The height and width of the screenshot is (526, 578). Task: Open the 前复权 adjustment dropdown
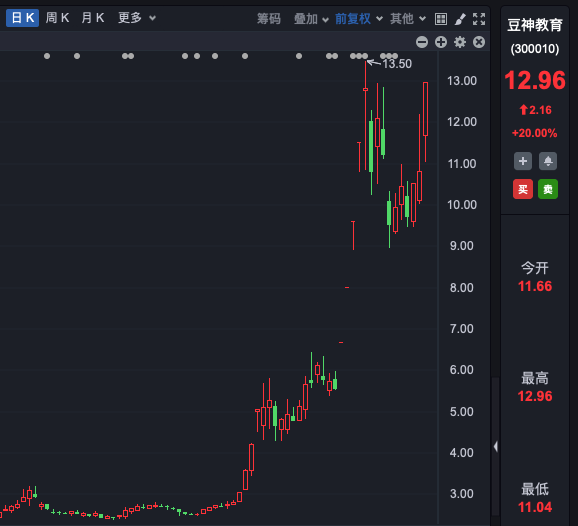coord(359,19)
